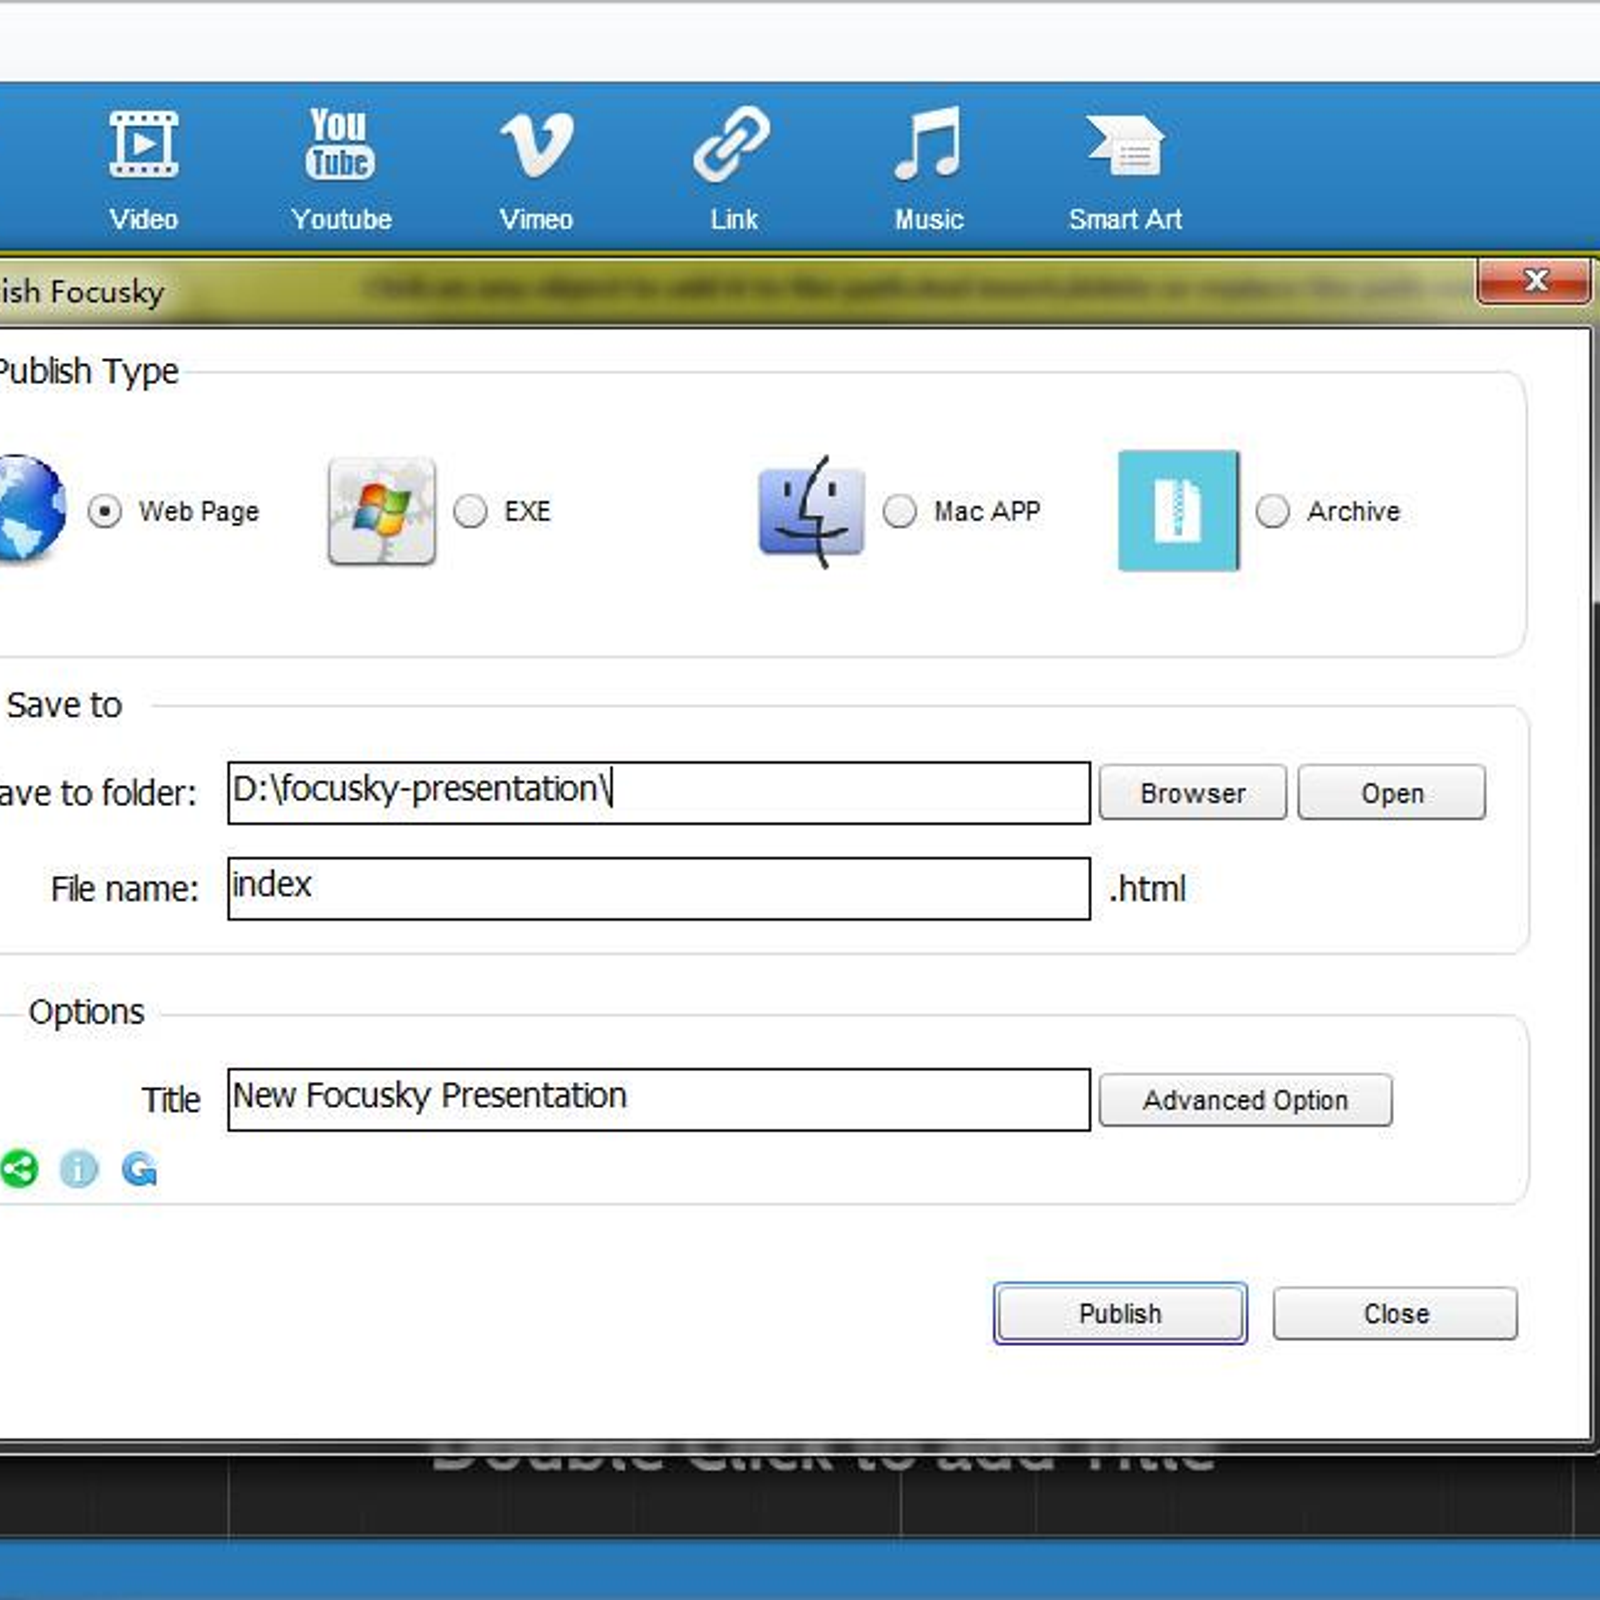Click the Mac Finder icon
Image resolution: width=1600 pixels, height=1600 pixels.
pyautogui.click(x=811, y=511)
